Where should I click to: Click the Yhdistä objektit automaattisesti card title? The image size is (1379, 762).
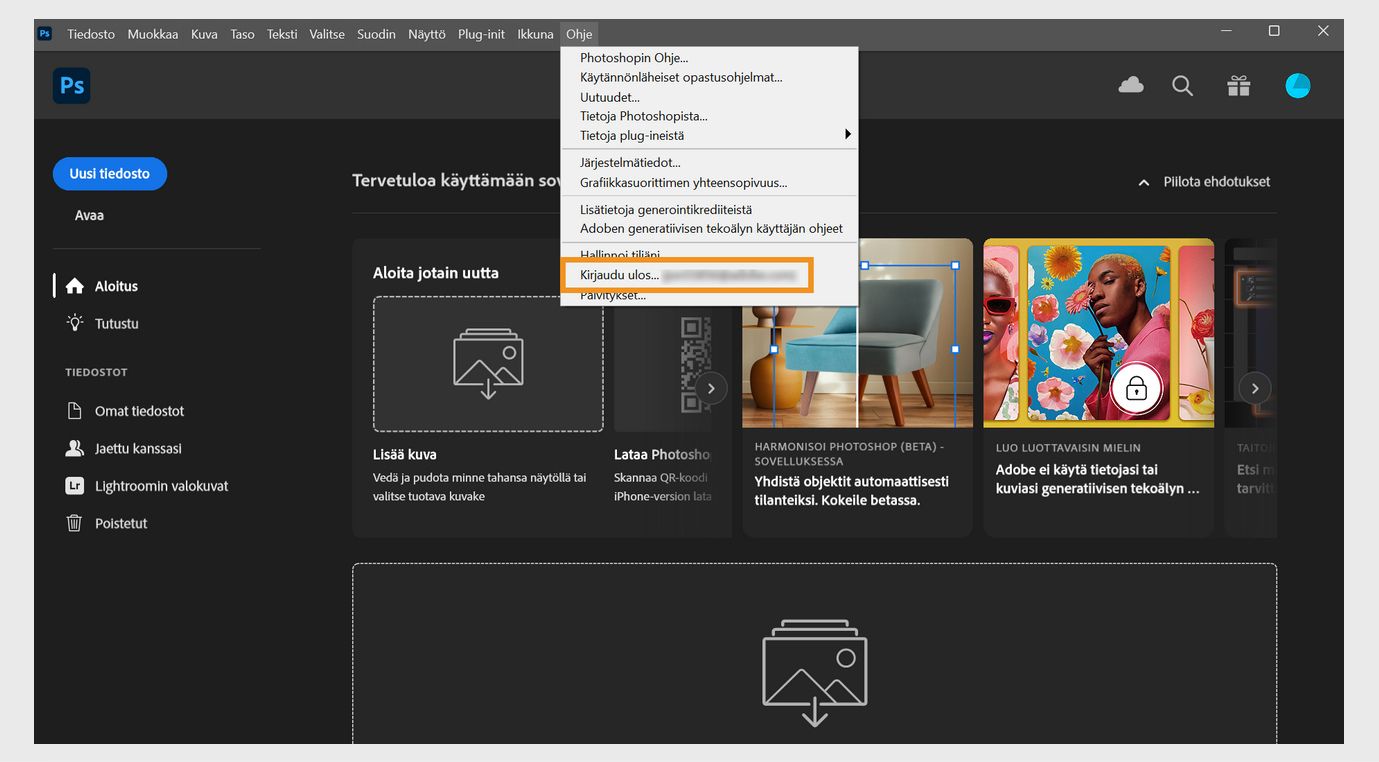pos(852,490)
